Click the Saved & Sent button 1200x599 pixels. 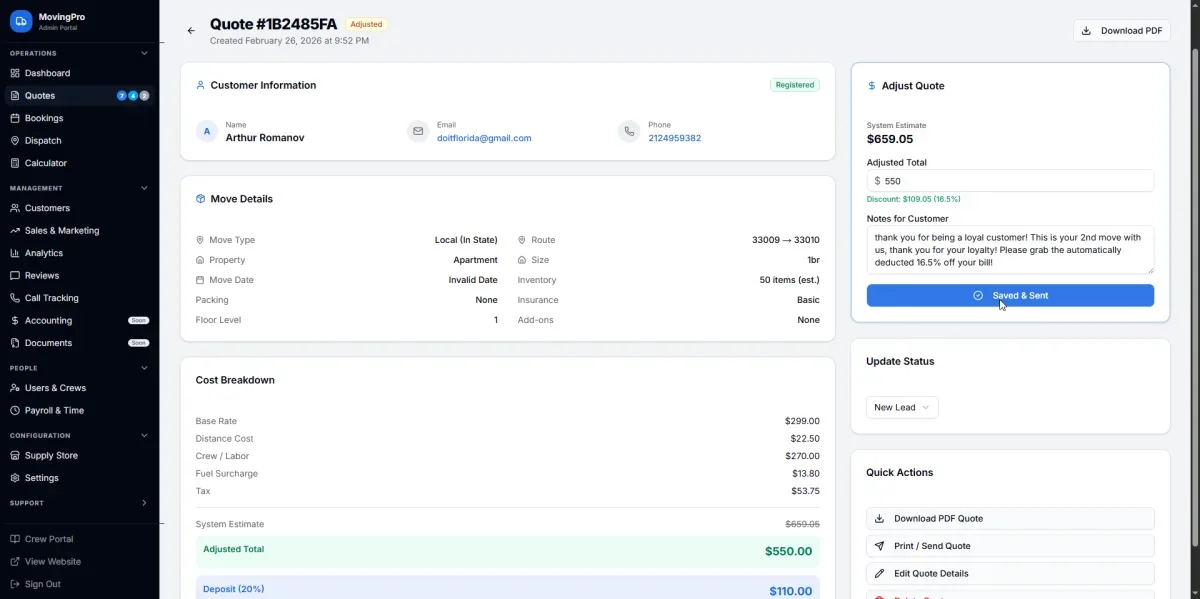1010,295
